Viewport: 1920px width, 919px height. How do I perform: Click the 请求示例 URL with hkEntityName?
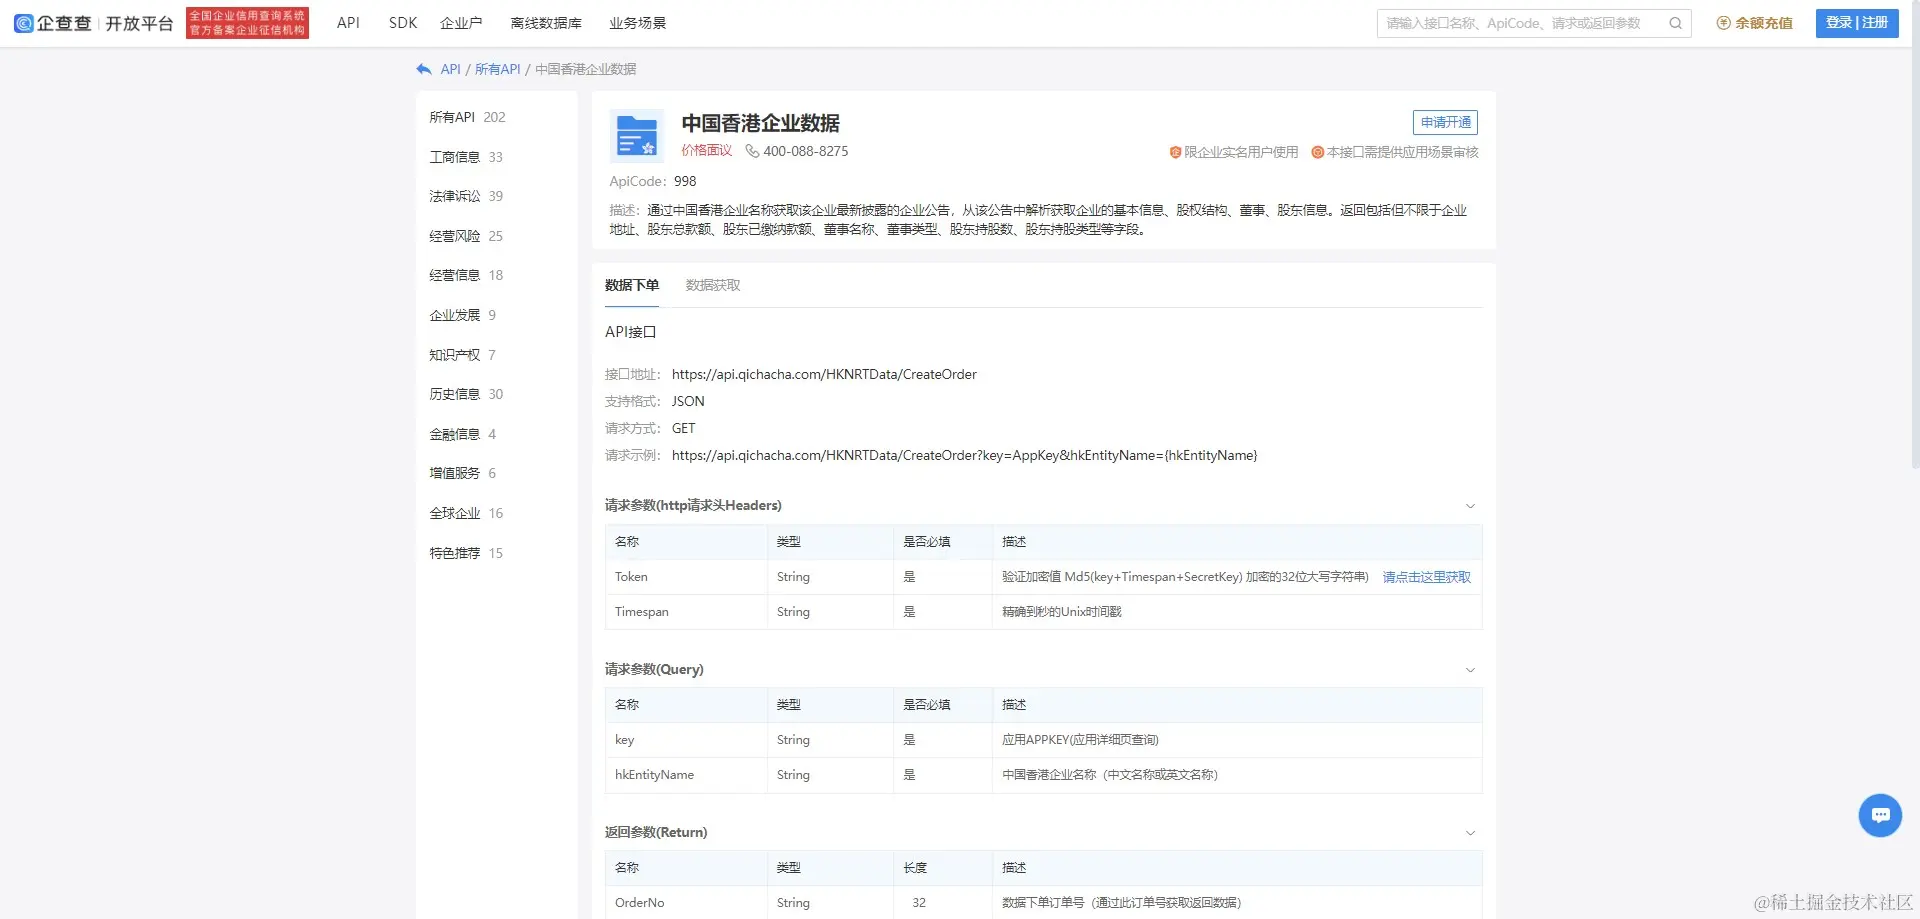point(965,455)
